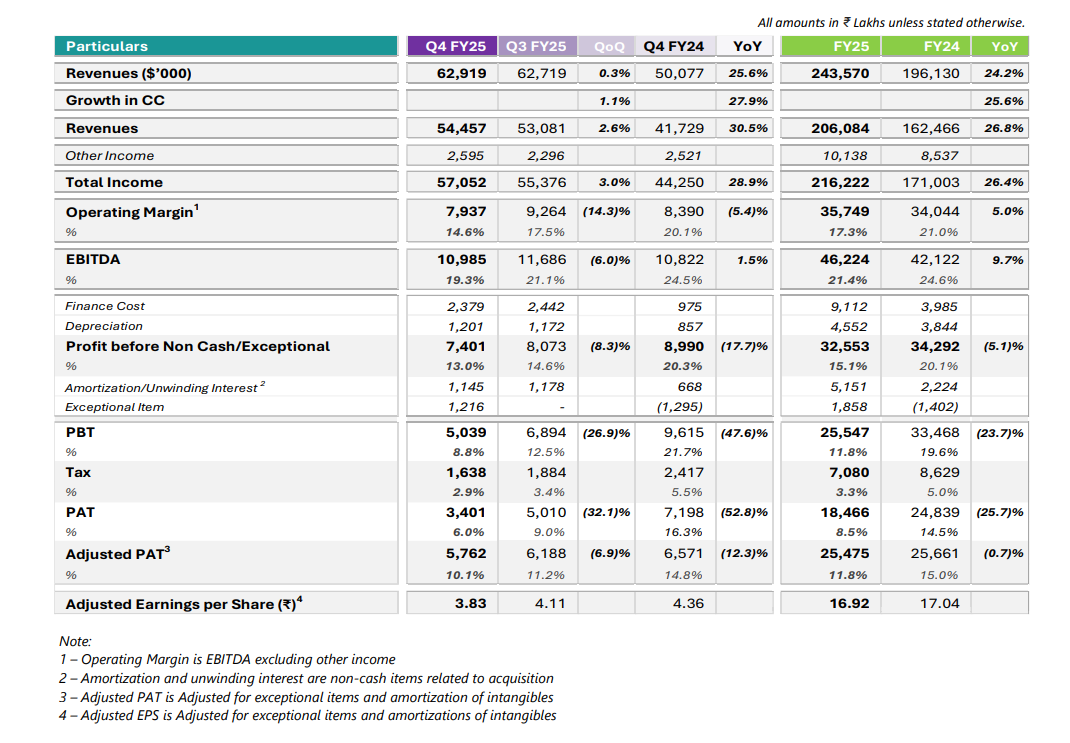Select the 'Tax' row label
Viewport: 1070px width, 743px height.
coord(78,472)
